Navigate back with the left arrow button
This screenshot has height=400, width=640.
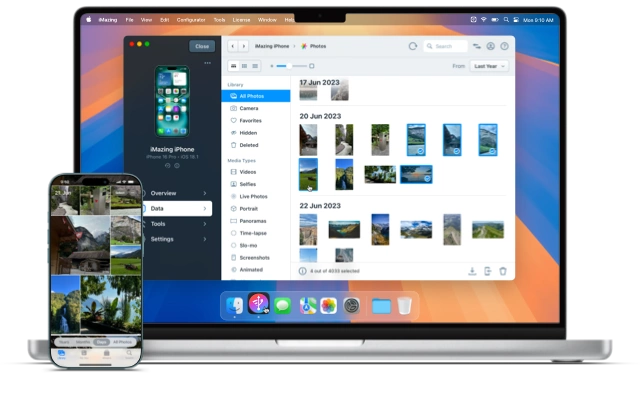pos(233,46)
